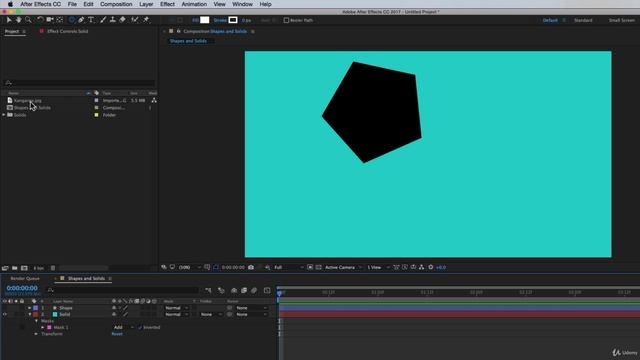Open the Full resolution dropdown
Image resolution: width=640 pixels, height=360 pixels.
289,267
